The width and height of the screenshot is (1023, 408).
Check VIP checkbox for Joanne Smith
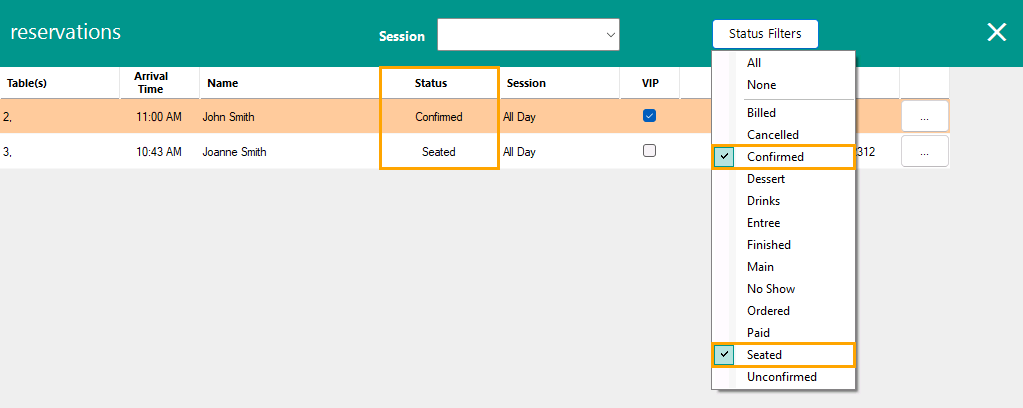coord(649,151)
